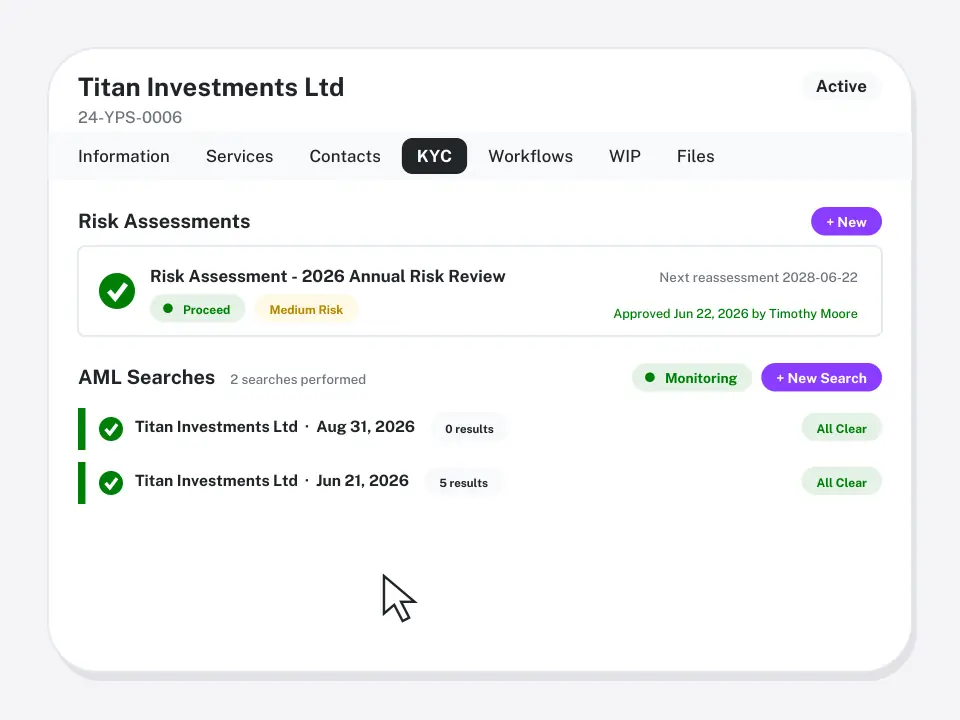Click the Proceed status pill
The width and height of the screenshot is (960, 720).
tap(197, 309)
